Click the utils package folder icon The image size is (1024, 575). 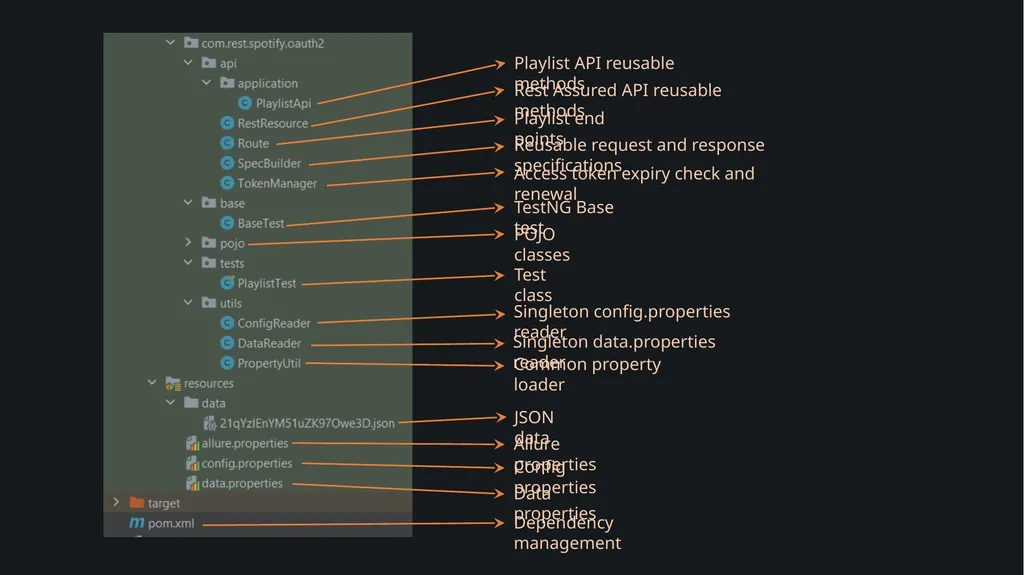(x=209, y=303)
